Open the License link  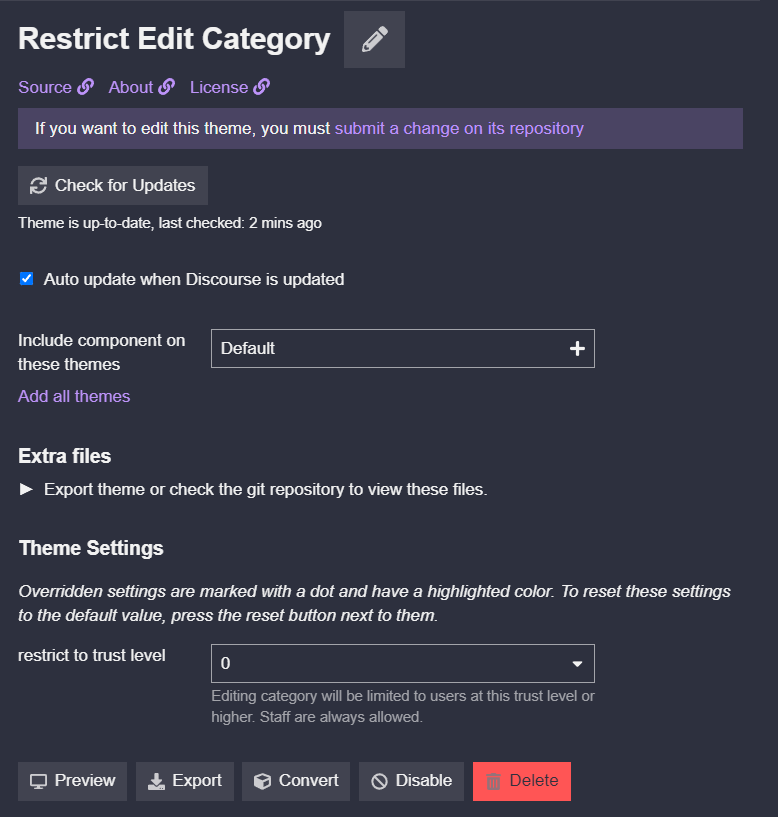(230, 87)
